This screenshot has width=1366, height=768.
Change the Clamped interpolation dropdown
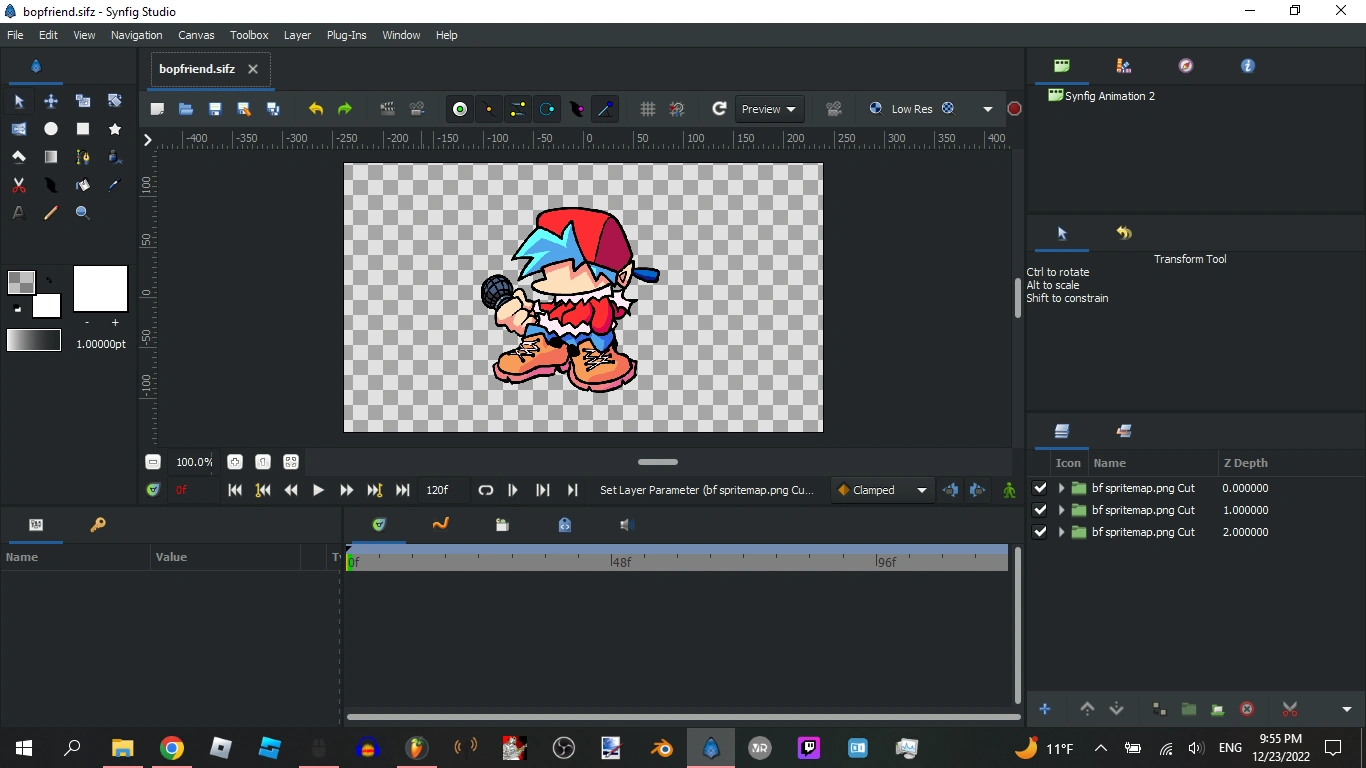click(881, 490)
